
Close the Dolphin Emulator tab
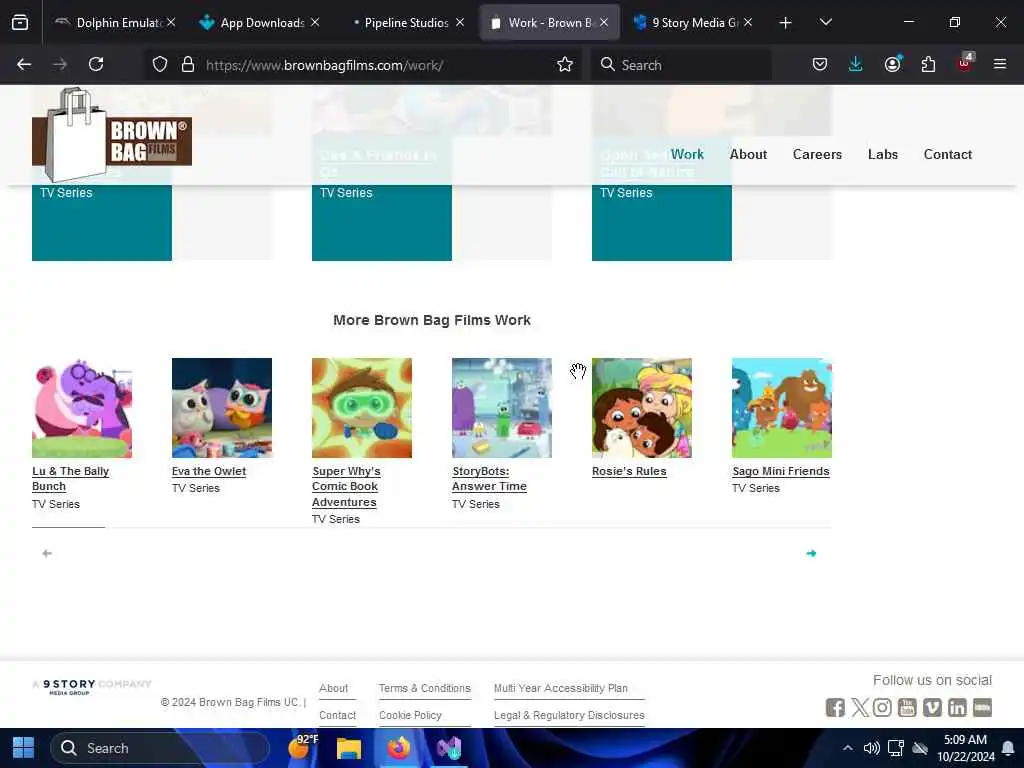(x=171, y=22)
